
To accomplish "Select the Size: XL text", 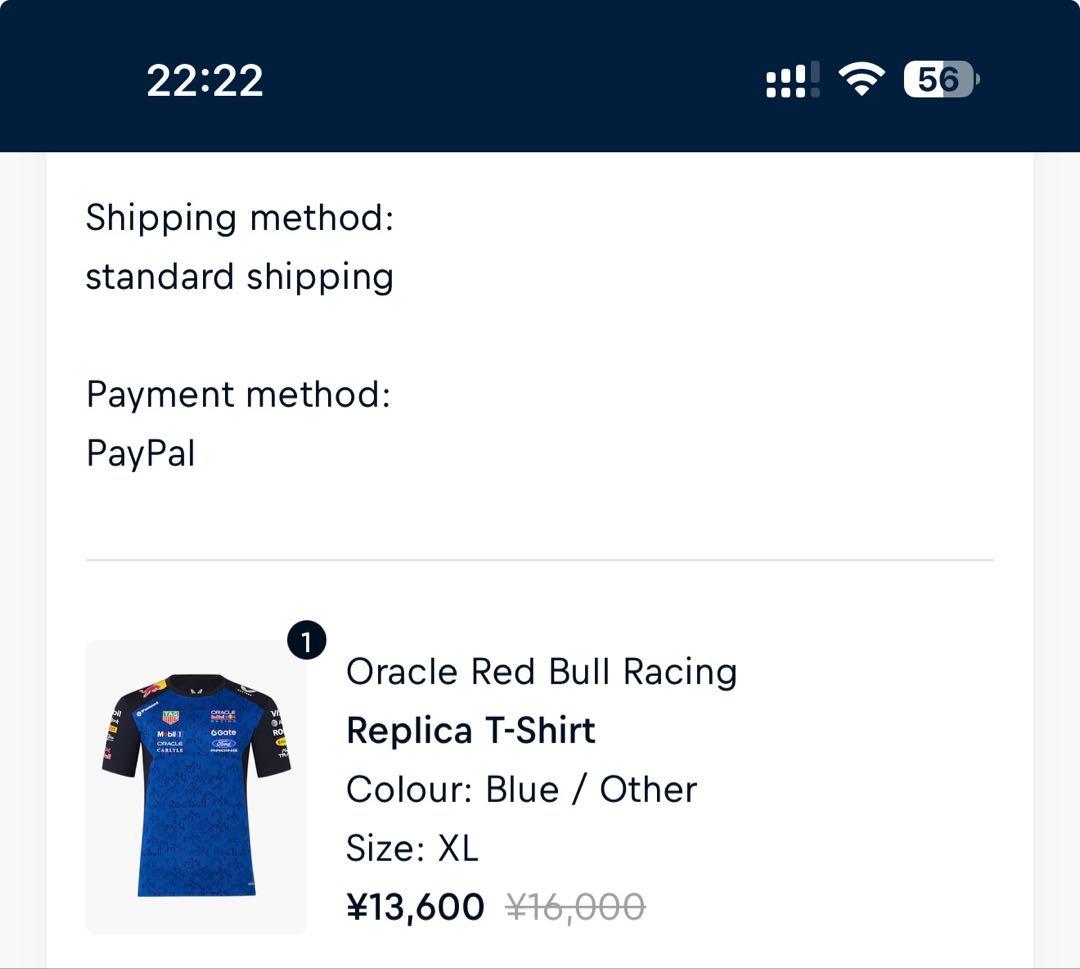I will tap(412, 849).
